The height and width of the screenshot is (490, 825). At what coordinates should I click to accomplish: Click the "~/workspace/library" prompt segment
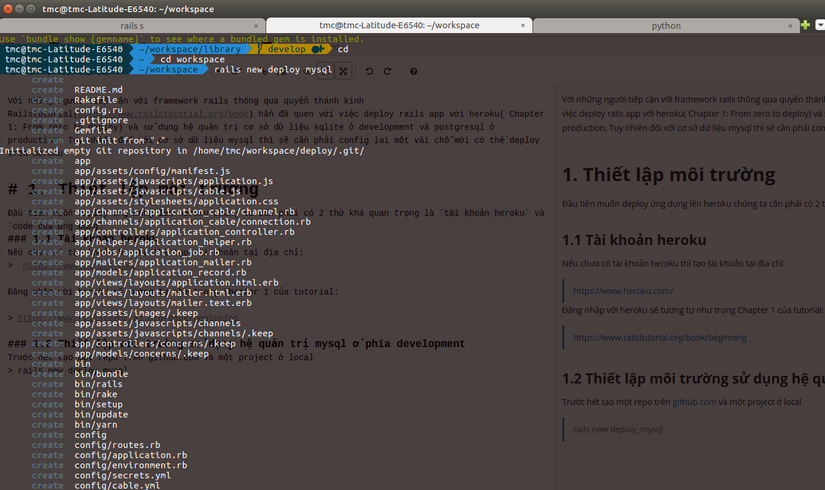tap(190, 49)
